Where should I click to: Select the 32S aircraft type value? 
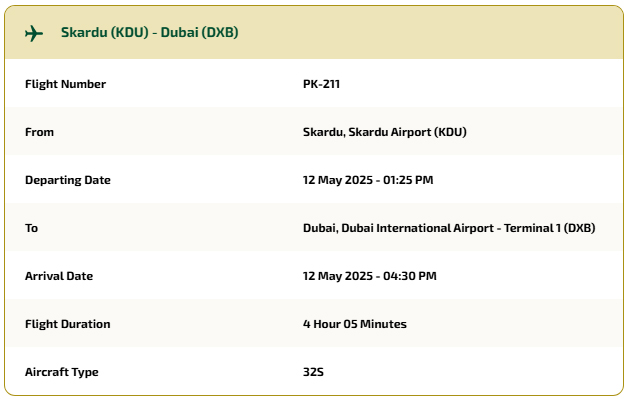point(313,372)
